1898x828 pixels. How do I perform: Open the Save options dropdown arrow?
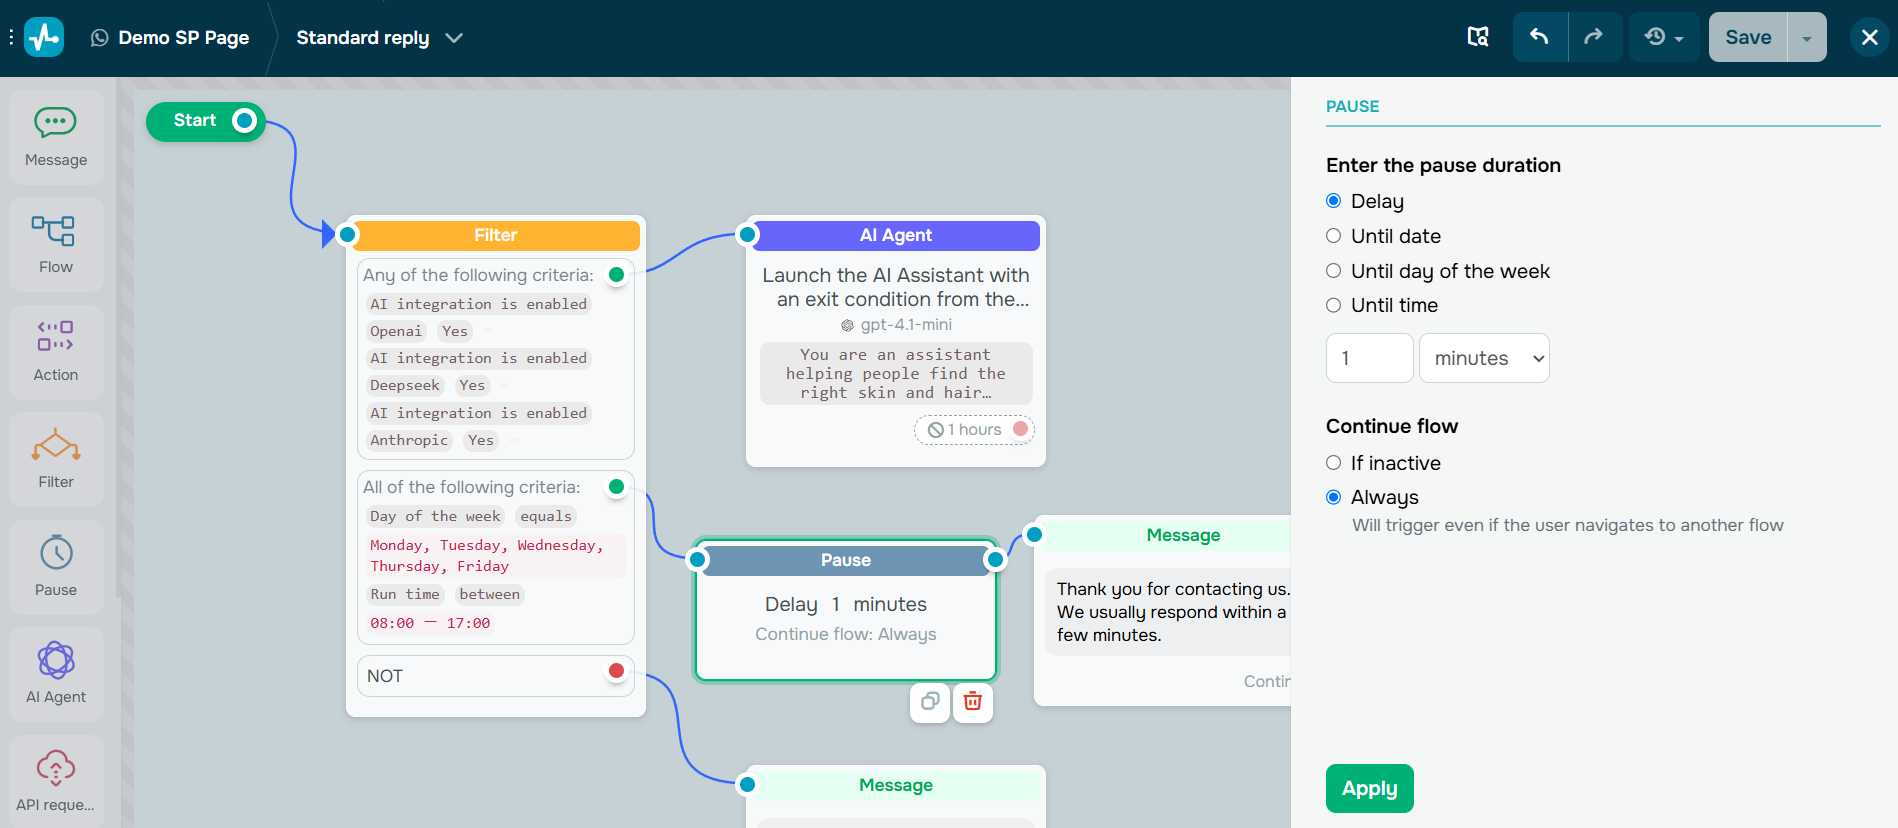point(1807,37)
